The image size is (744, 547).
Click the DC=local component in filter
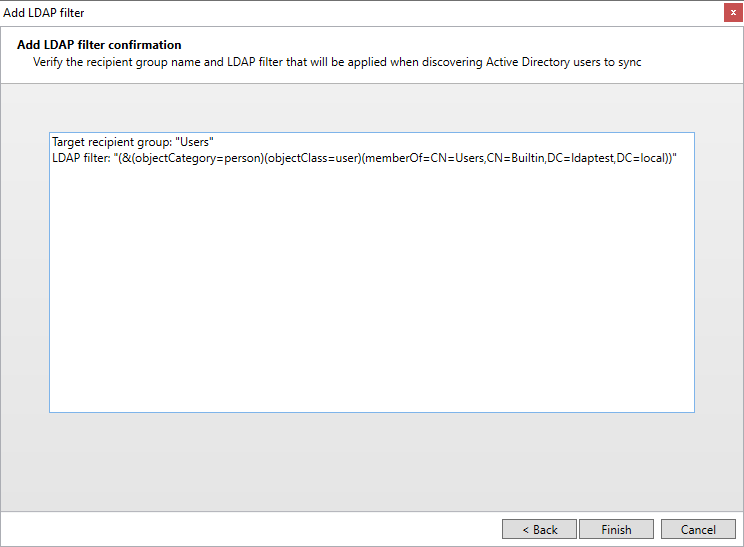pyautogui.click(x=641, y=158)
